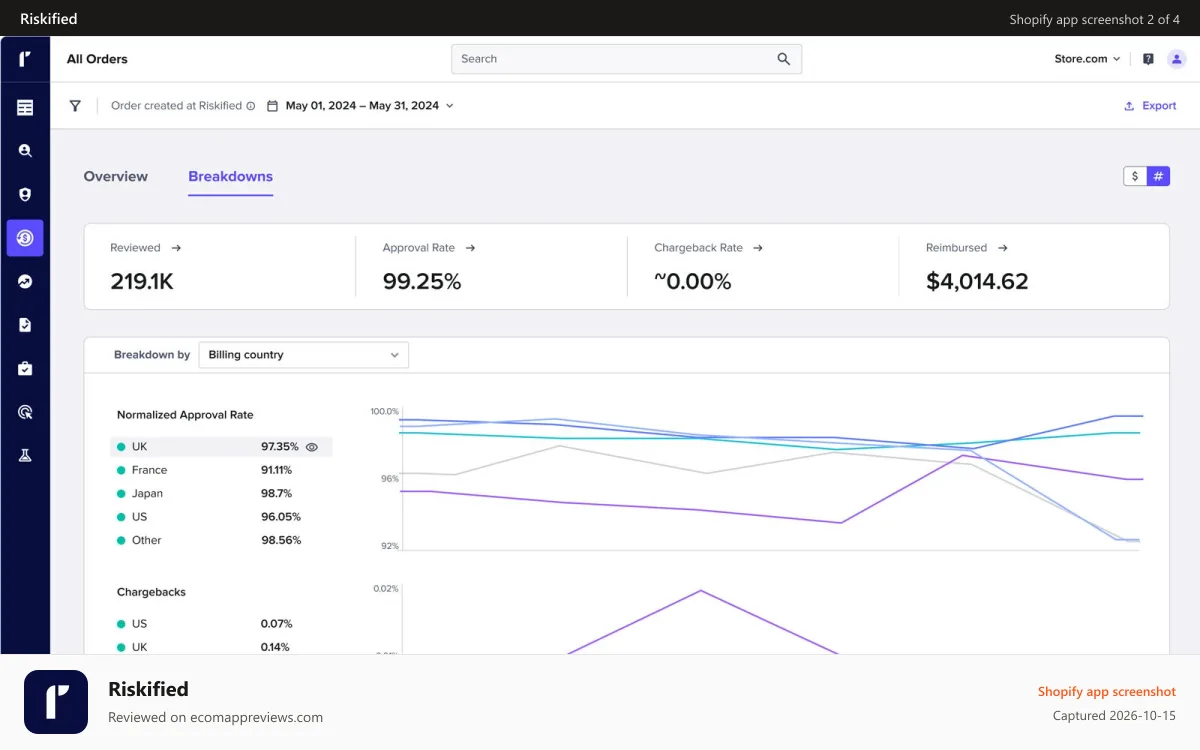Image resolution: width=1200 pixels, height=750 pixels.
Task: Open the help question mark icon
Action: (x=1148, y=59)
